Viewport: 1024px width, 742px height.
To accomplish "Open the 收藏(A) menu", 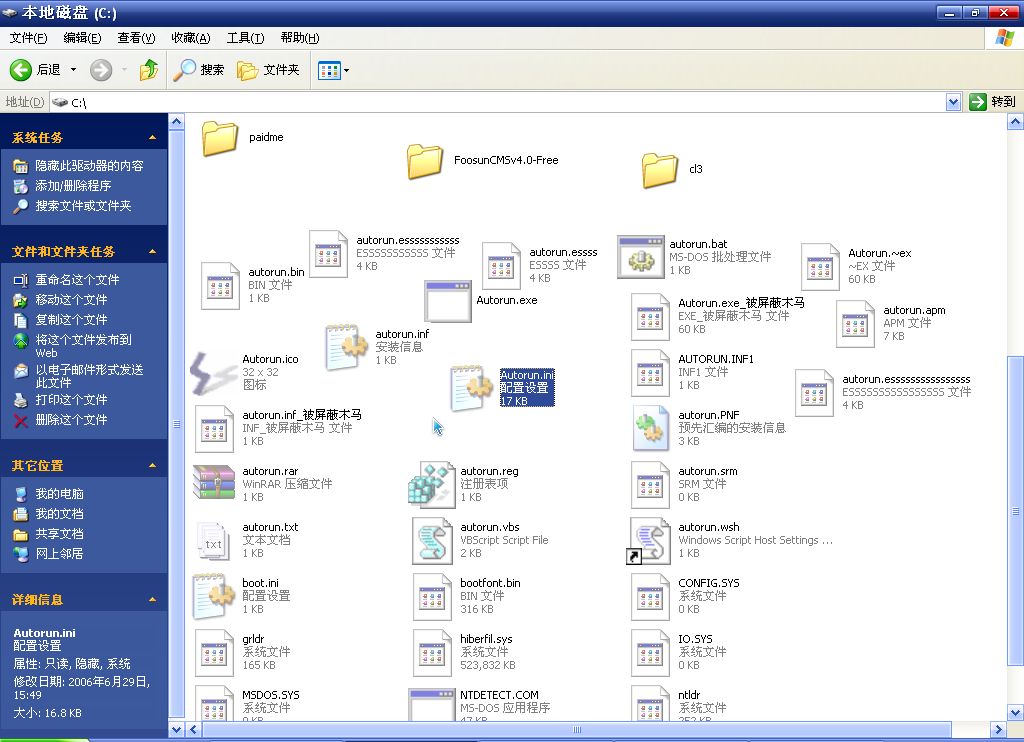I will point(191,38).
